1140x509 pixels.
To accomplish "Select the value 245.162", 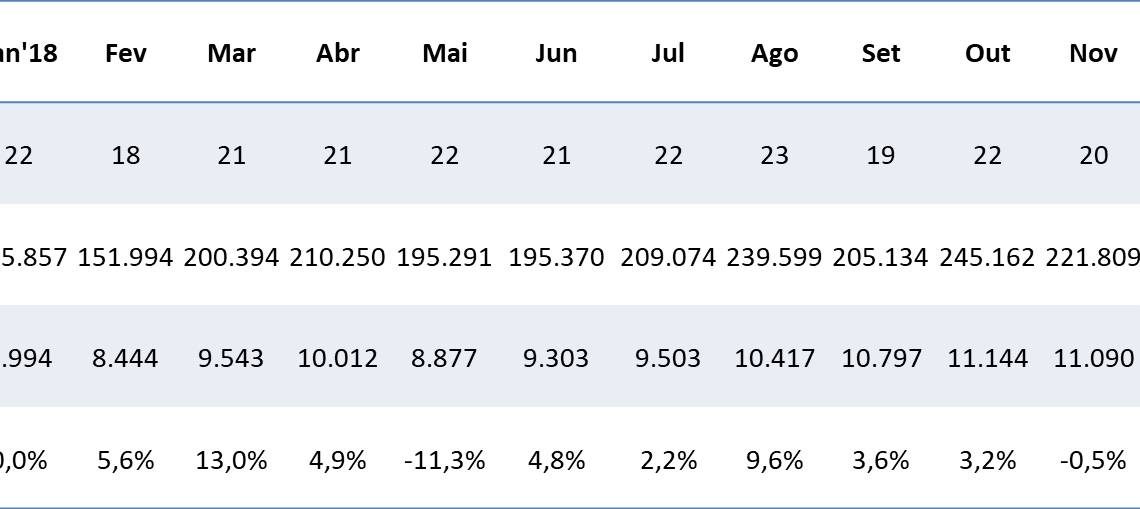I will 987,258.
